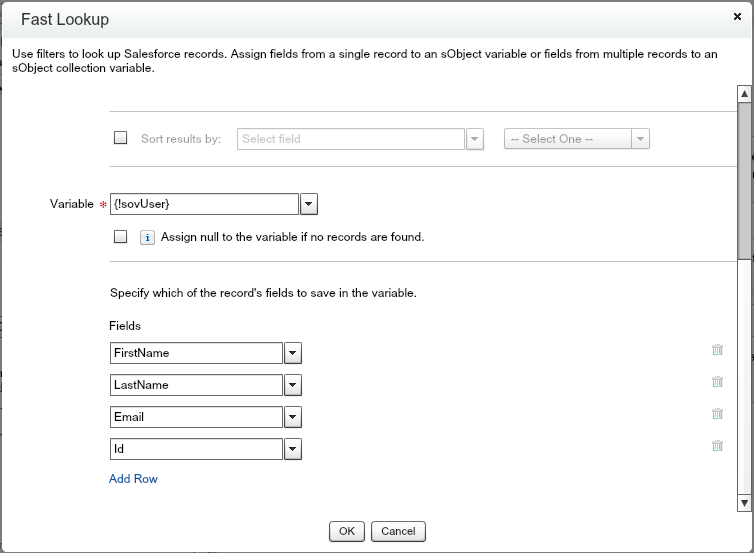The image size is (754, 553).
Task: Click the Add Row link
Action: (133, 479)
